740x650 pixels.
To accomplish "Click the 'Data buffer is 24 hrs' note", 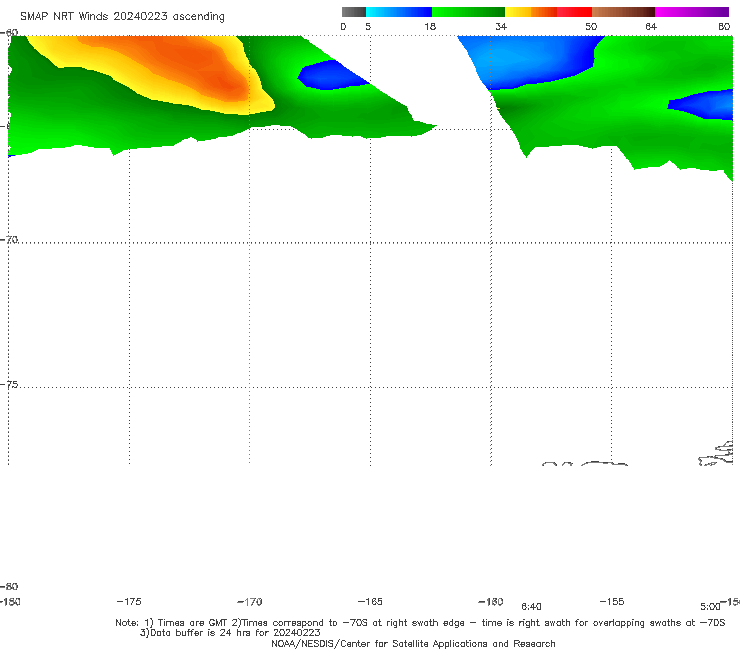I will 230,633.
